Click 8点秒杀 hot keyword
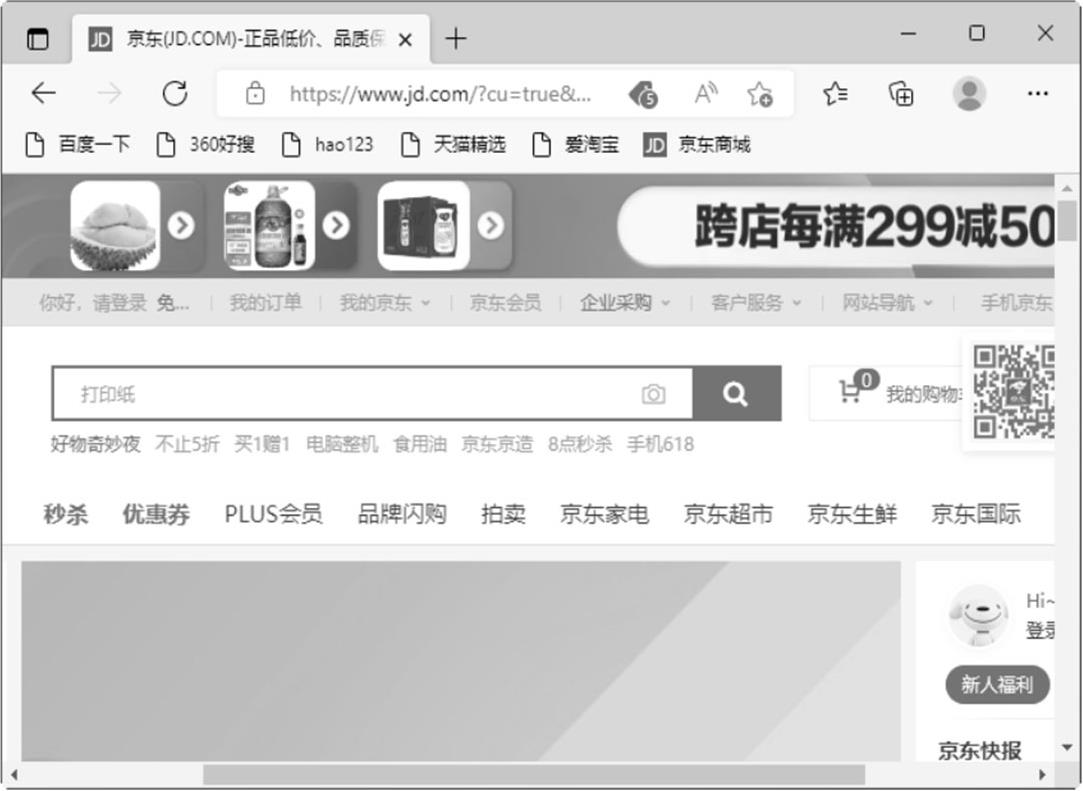The height and width of the screenshot is (791, 1083). click(580, 444)
